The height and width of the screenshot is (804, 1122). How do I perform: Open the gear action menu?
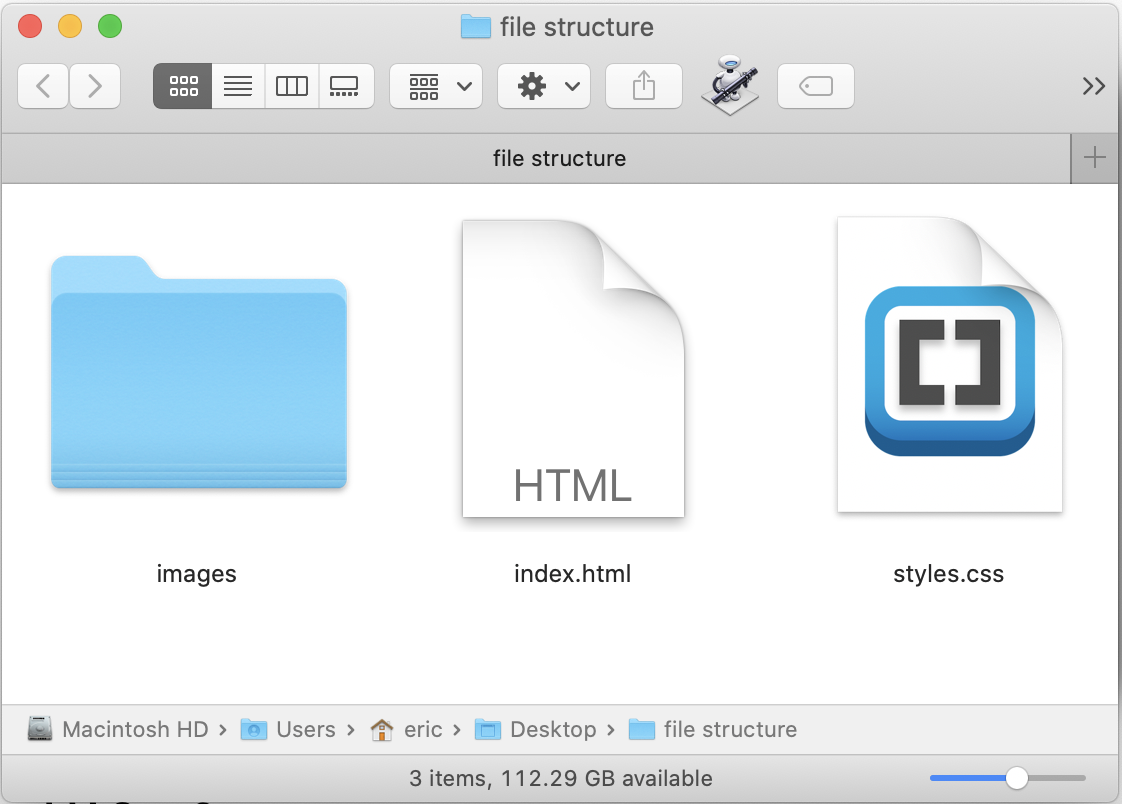click(x=544, y=86)
